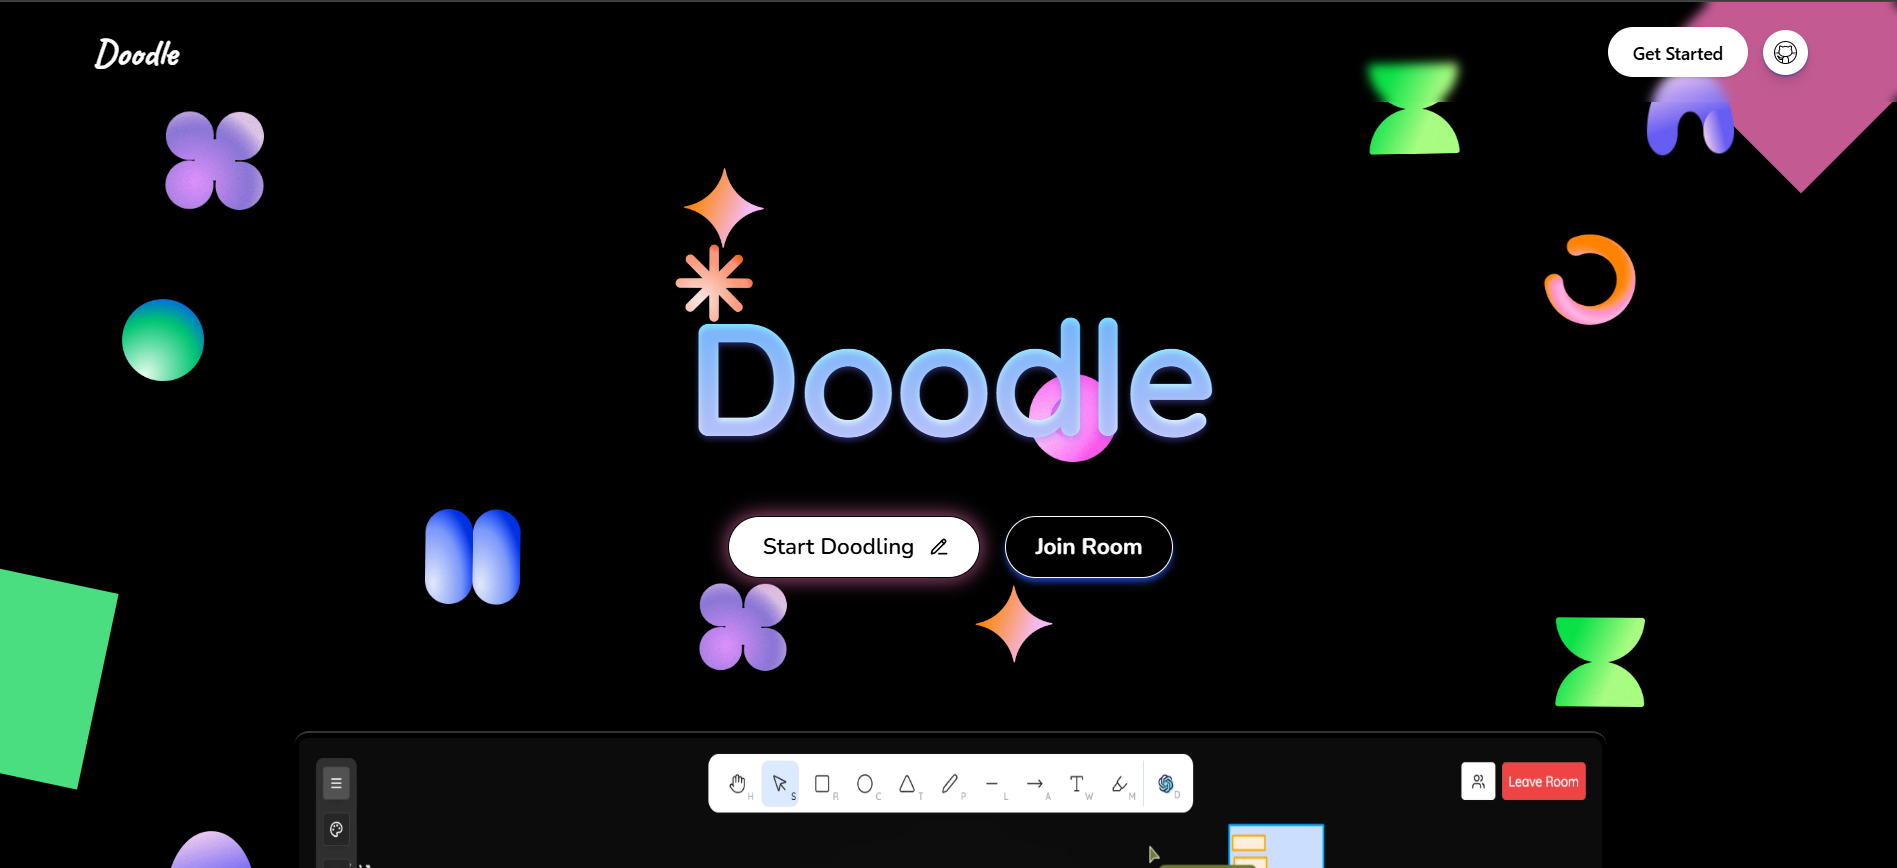Viewport: 1897px width, 868px height.
Task: Click the Doodle logo in the header
Action: [x=137, y=54]
